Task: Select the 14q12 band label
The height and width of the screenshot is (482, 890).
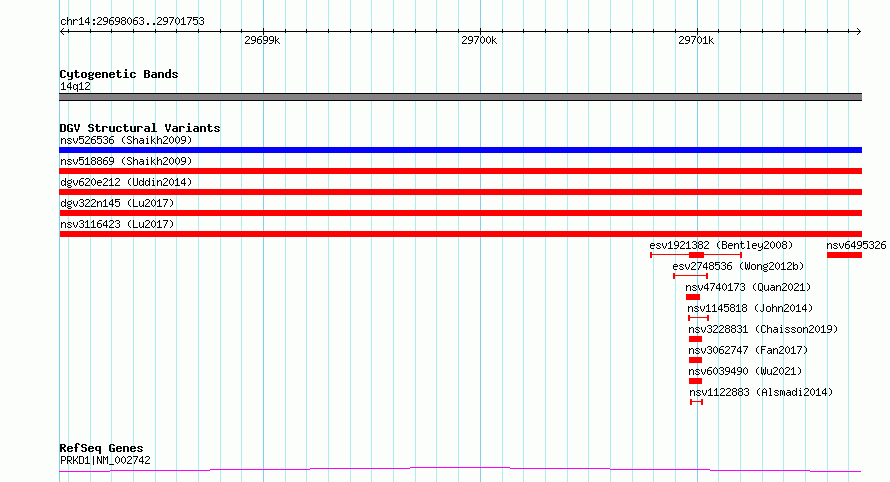Action: pos(75,86)
